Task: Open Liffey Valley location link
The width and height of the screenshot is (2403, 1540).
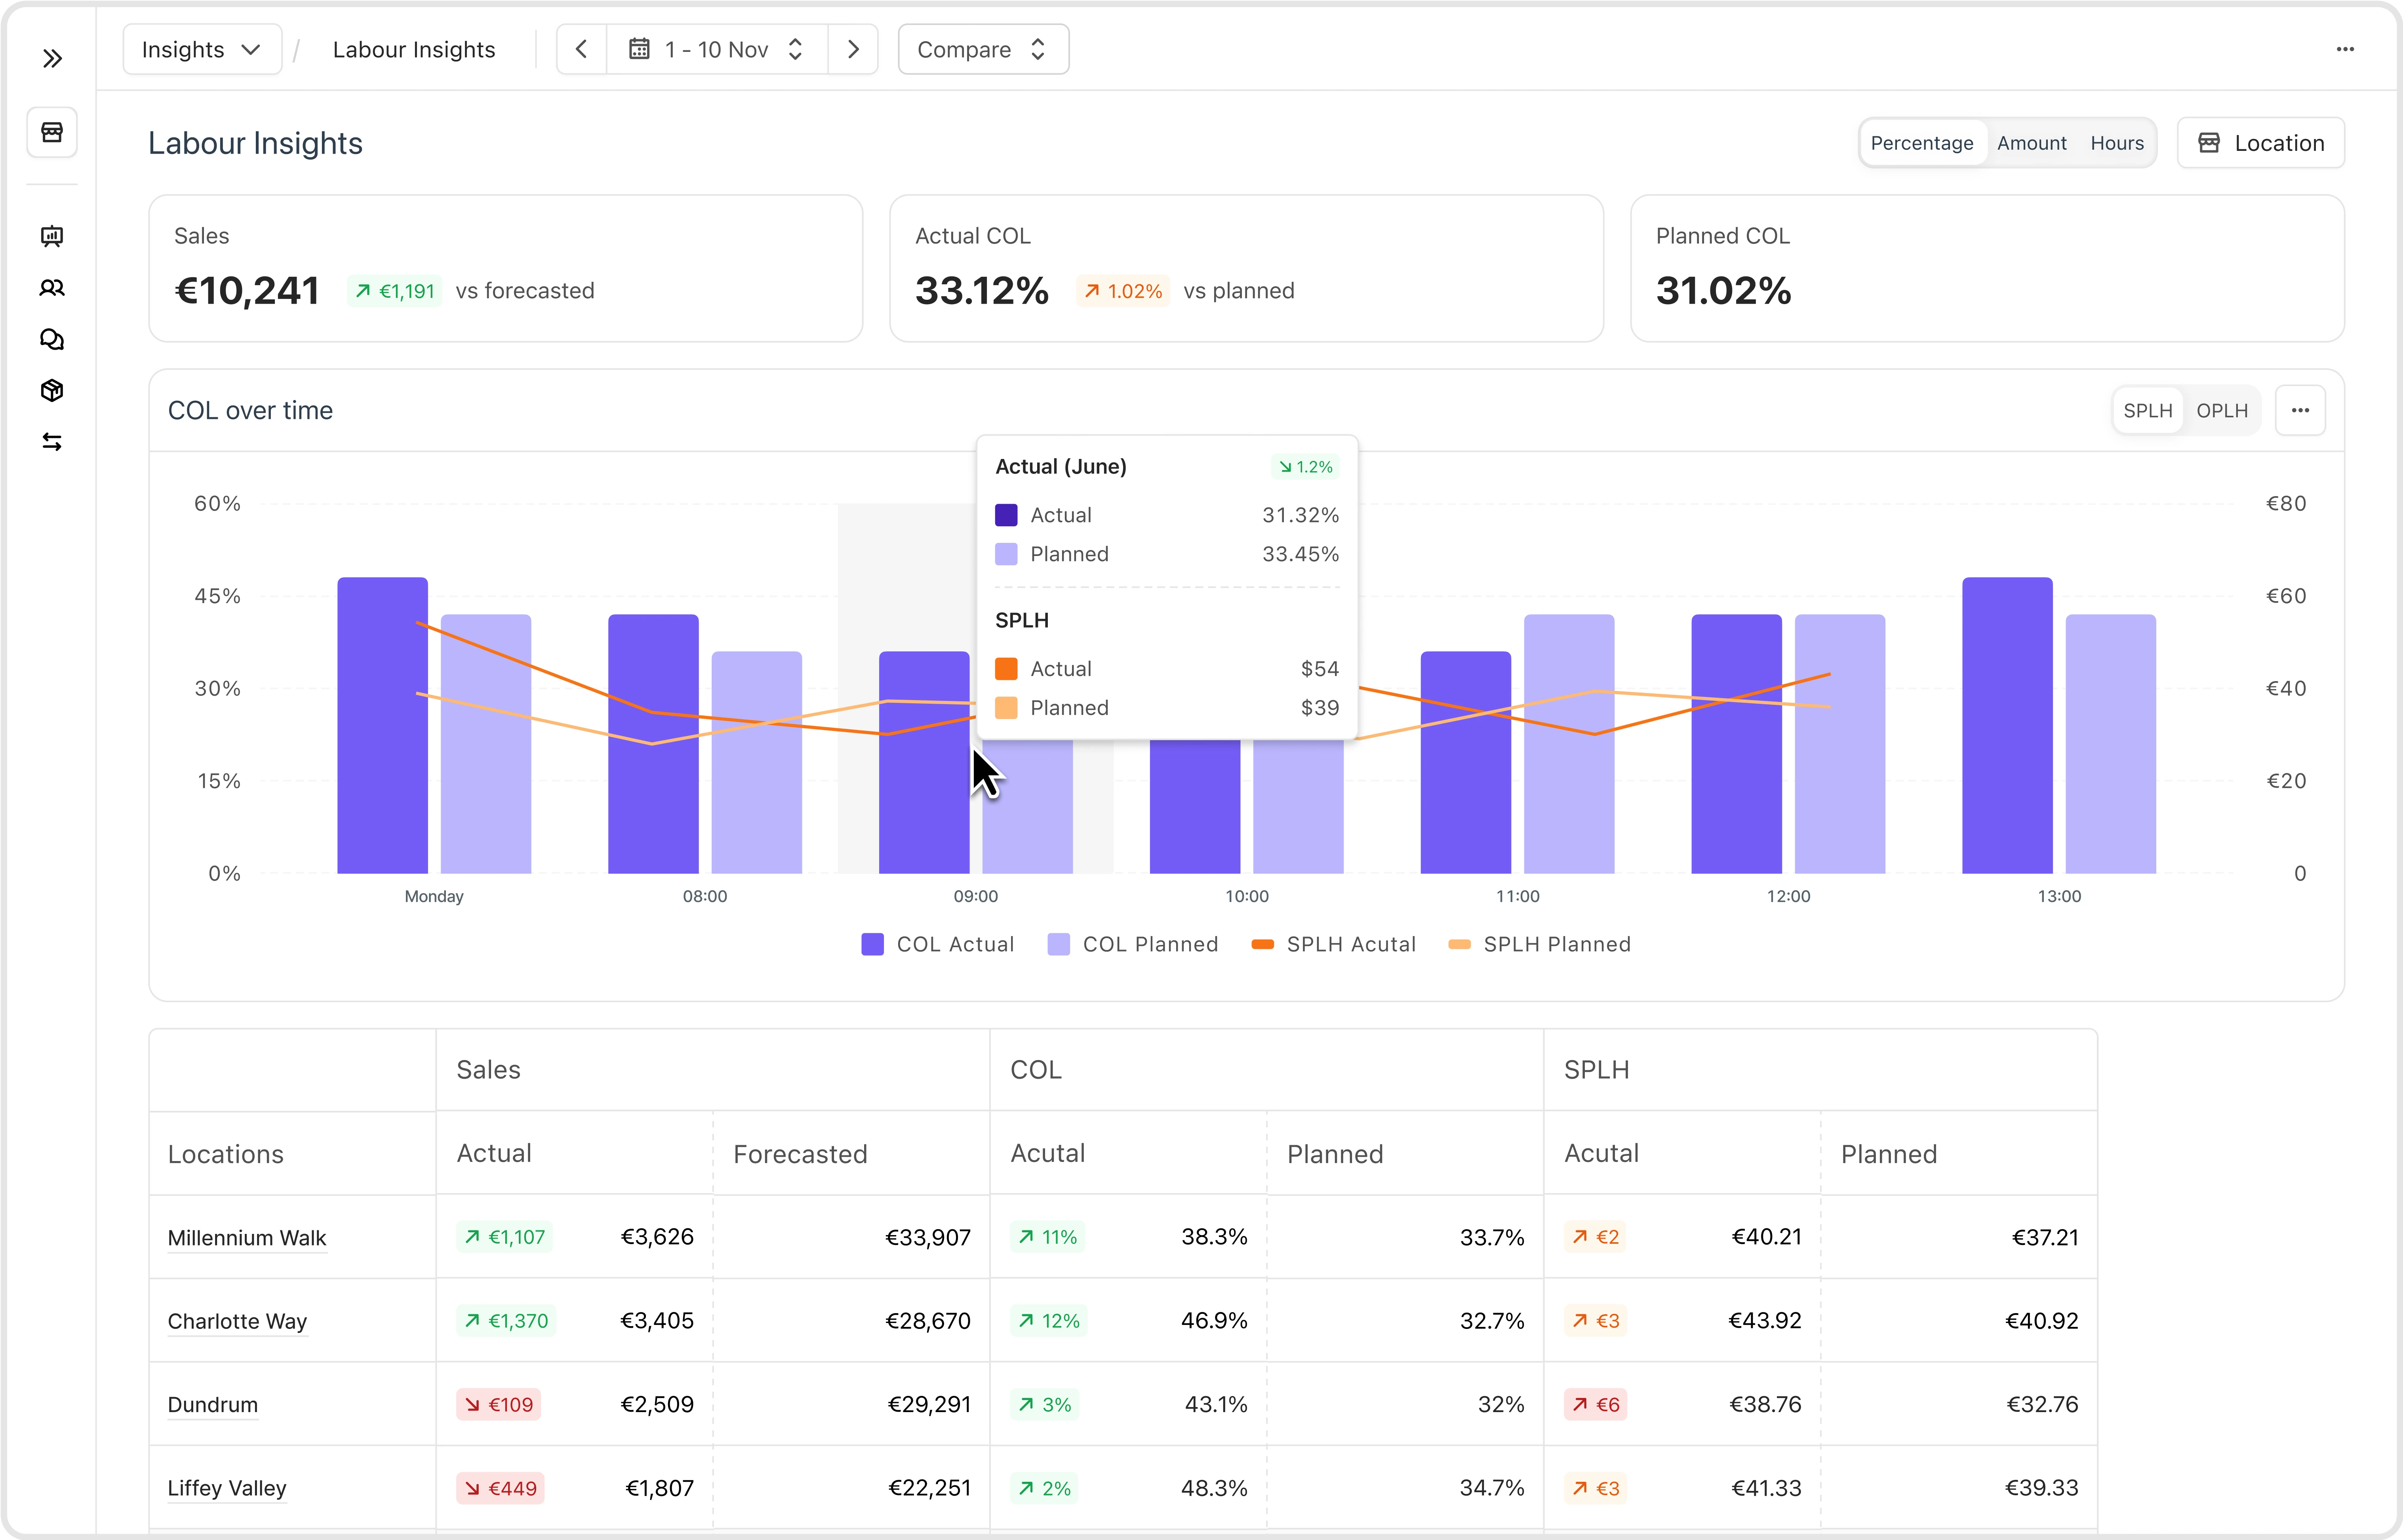Action: 226,1488
